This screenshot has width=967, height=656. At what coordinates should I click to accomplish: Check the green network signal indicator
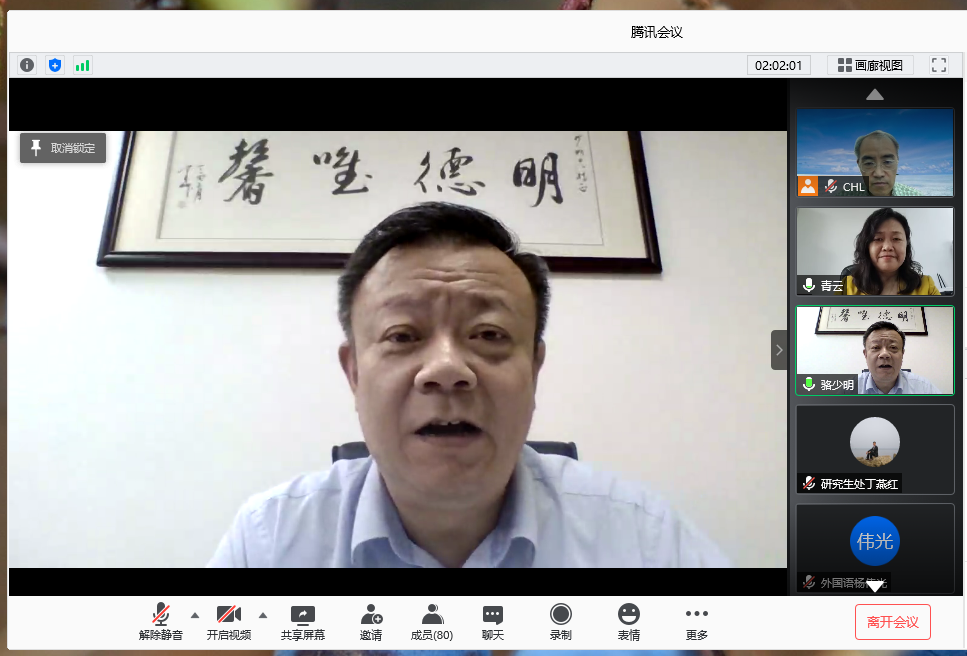[x=82, y=65]
